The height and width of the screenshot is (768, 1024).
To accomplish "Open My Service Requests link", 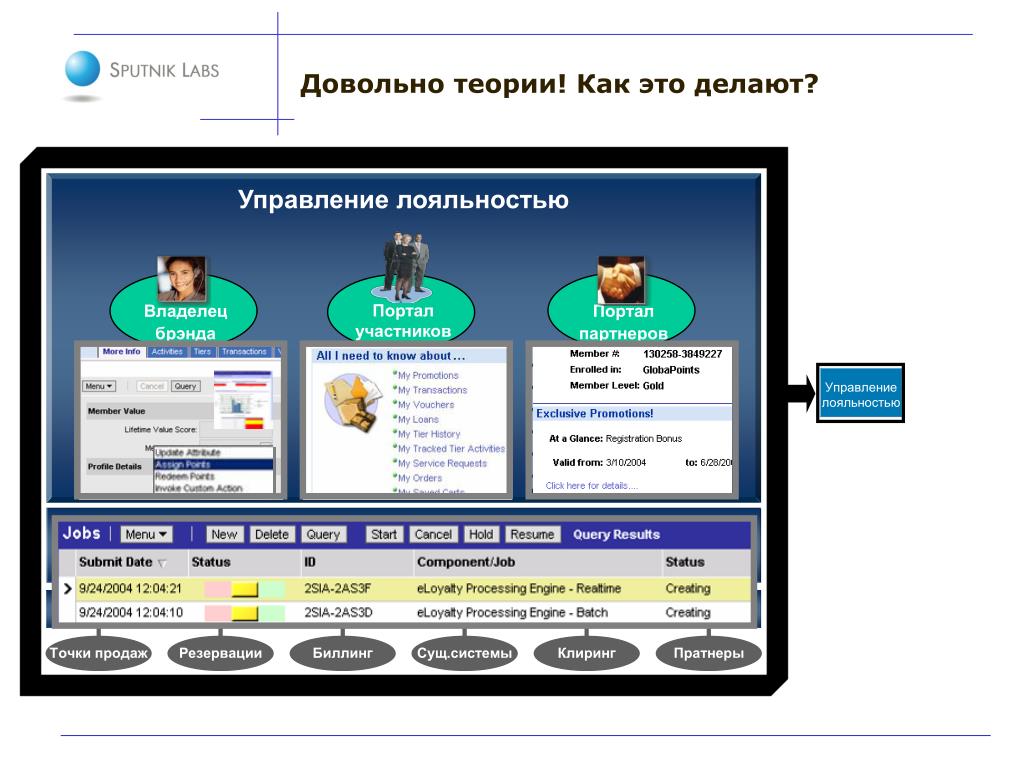I will click(442, 463).
